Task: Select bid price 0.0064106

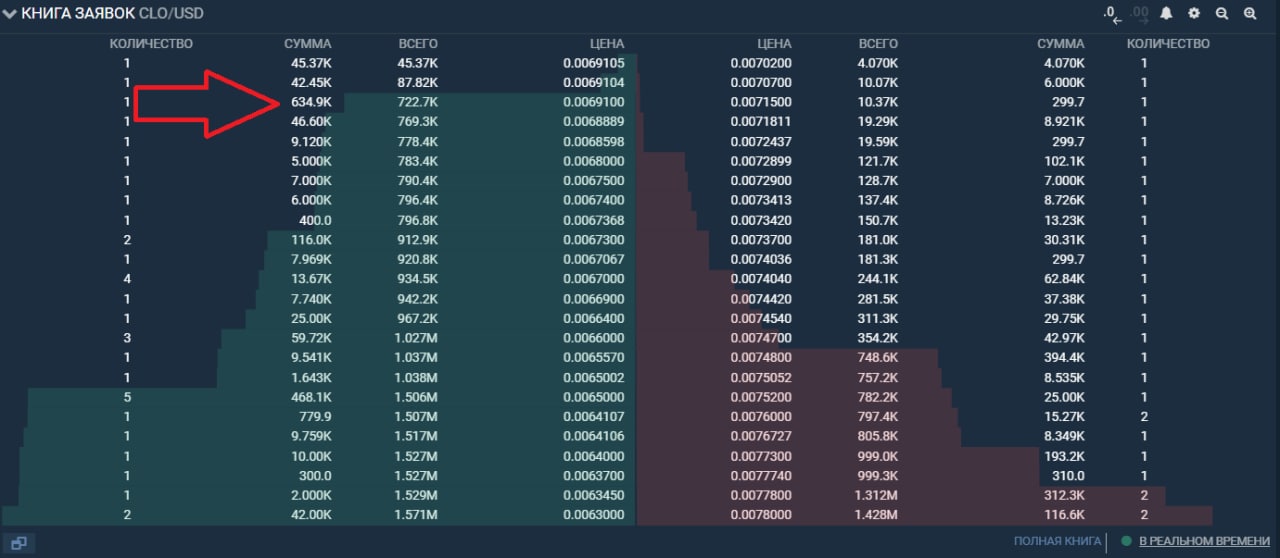Action: [593, 437]
